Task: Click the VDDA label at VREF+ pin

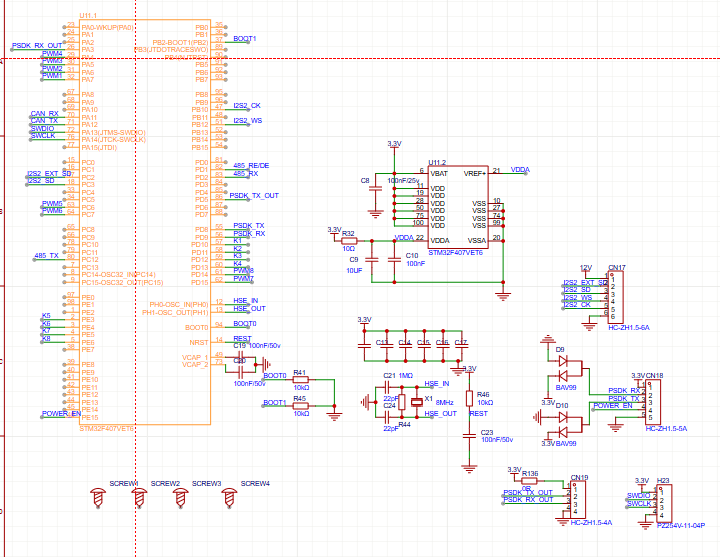Action: click(520, 170)
